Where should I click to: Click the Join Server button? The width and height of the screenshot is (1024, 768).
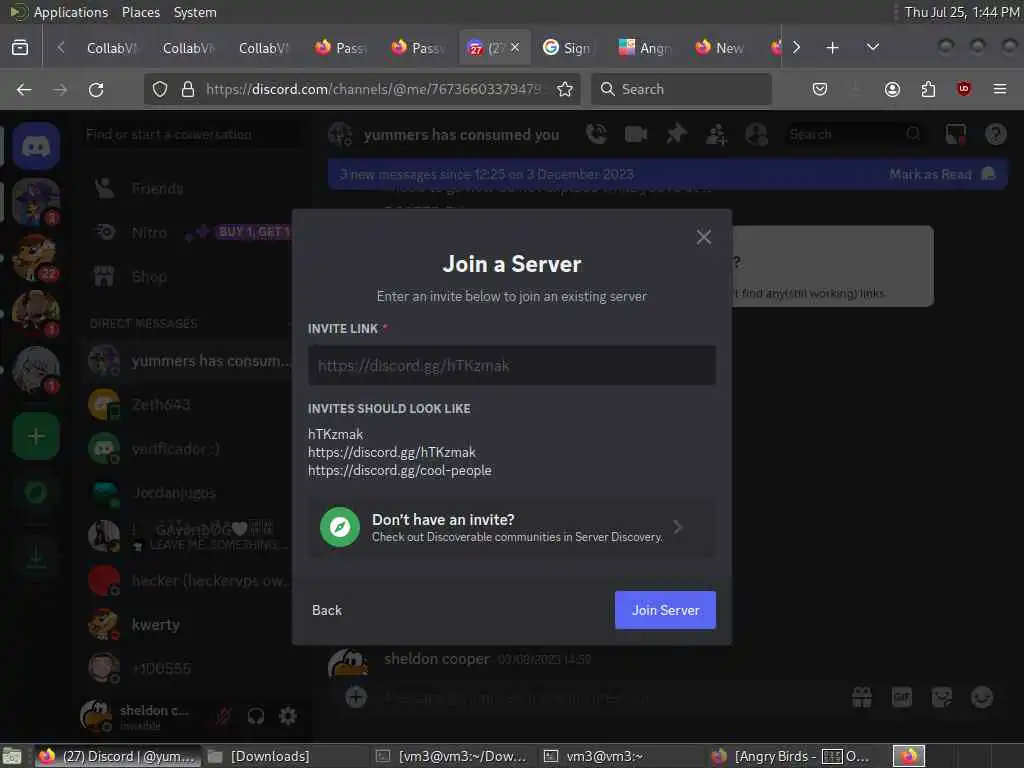point(665,610)
